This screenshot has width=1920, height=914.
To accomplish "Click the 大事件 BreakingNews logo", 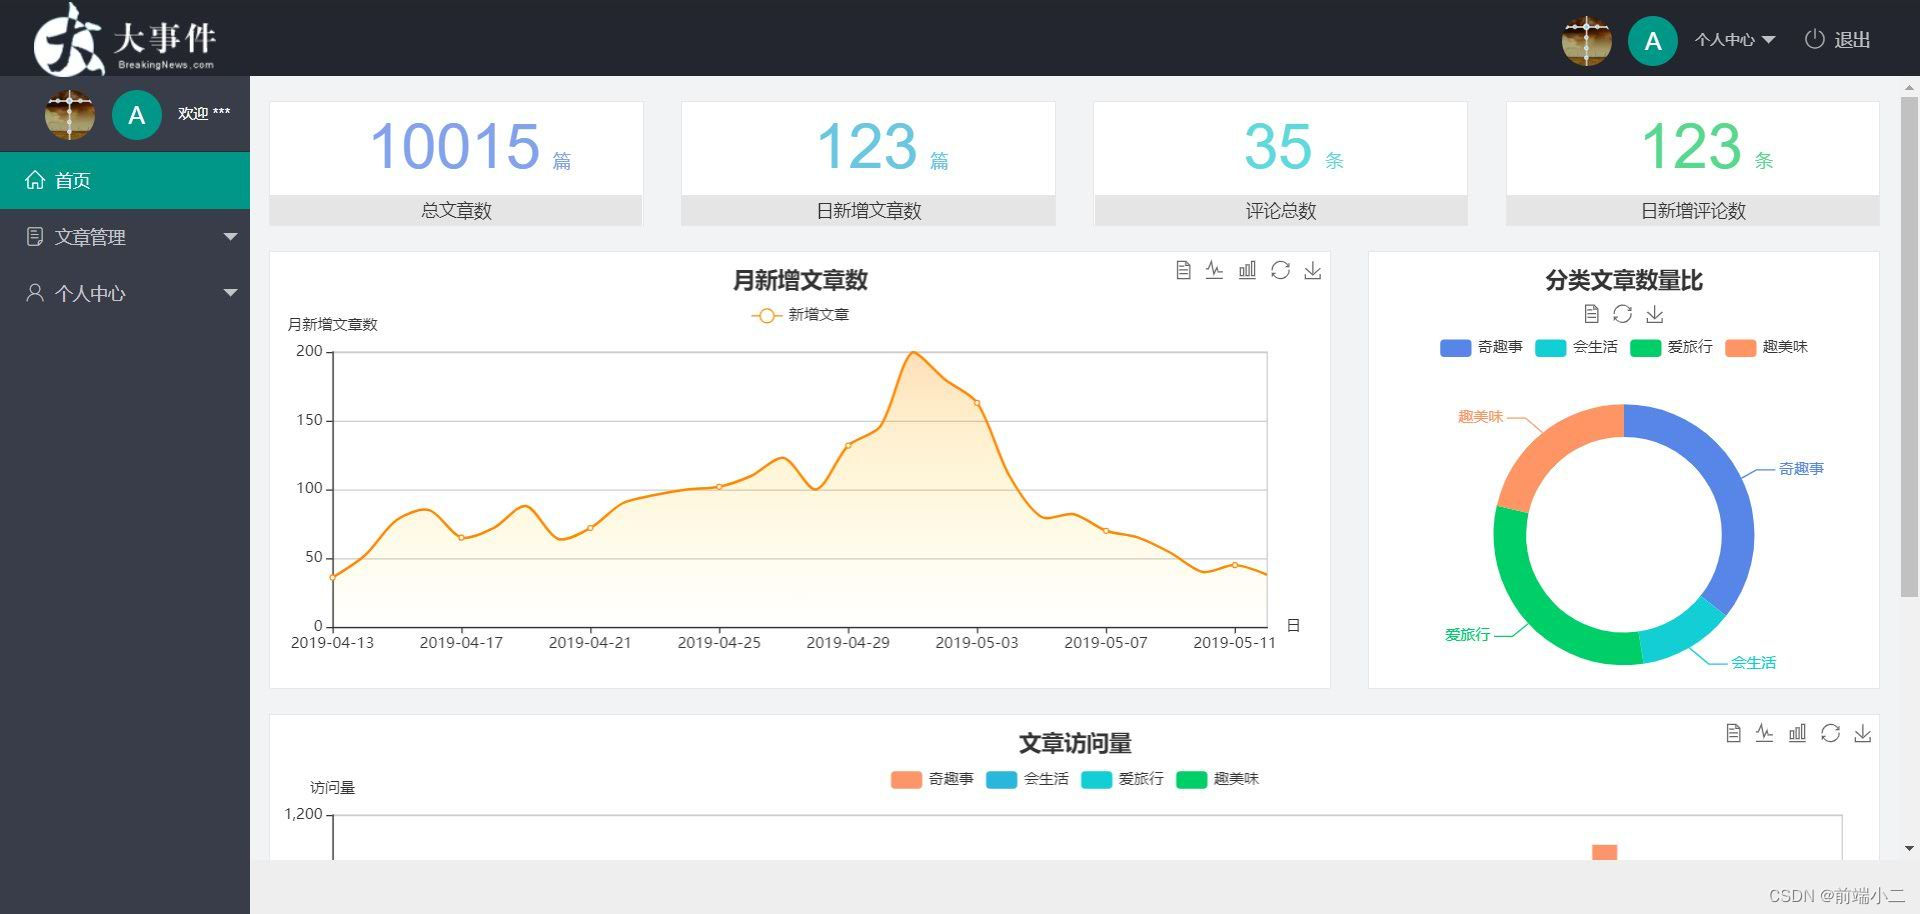I will coord(125,40).
